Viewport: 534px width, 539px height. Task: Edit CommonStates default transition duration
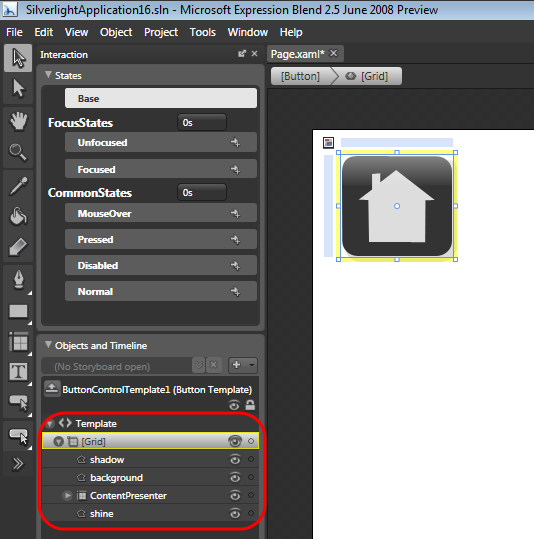click(202, 192)
